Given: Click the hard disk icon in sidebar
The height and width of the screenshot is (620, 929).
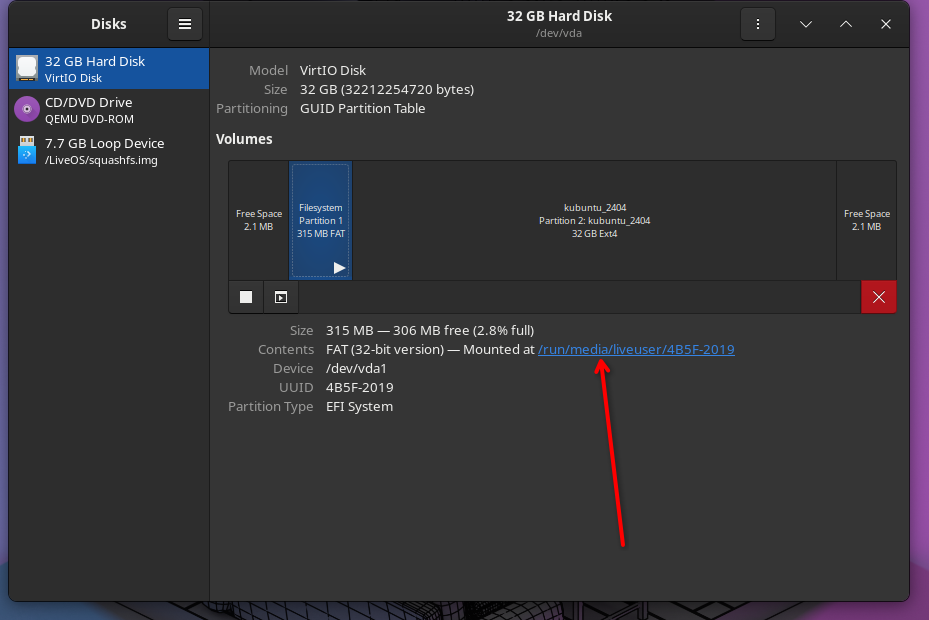Looking at the screenshot, I should [27, 69].
